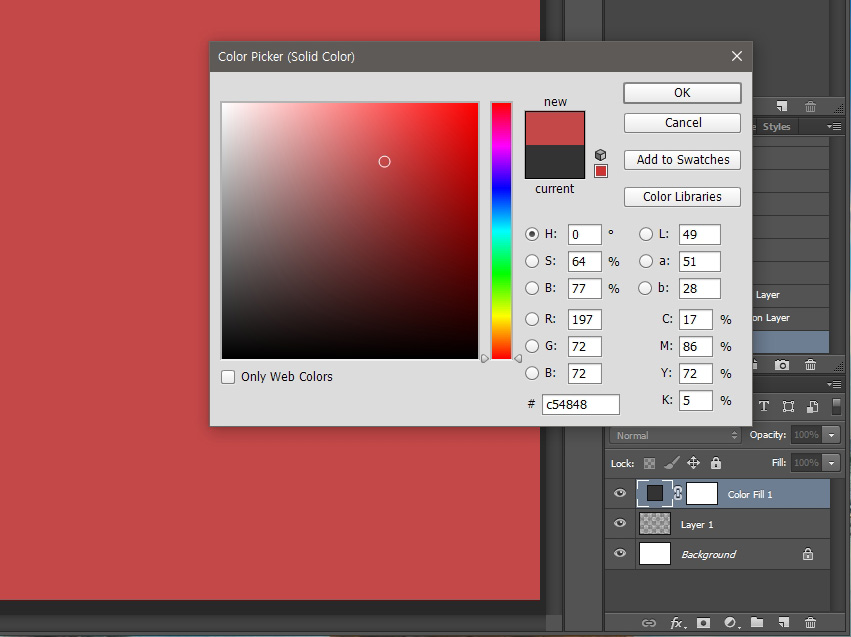Open the Normal blend mode dropdown

pos(675,435)
